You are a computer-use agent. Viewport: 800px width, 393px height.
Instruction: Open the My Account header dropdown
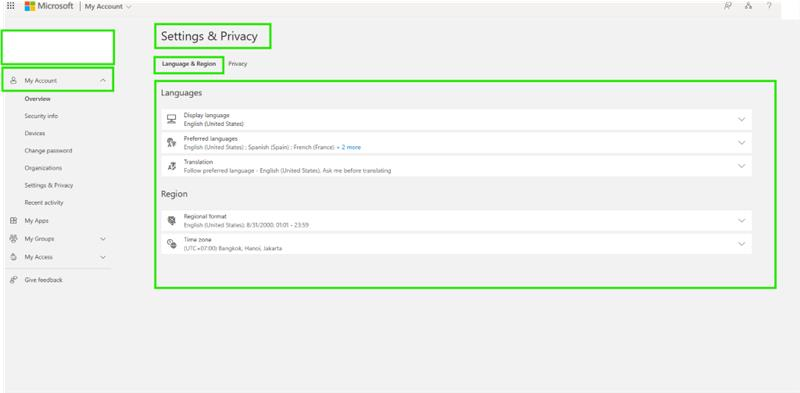(x=108, y=7)
